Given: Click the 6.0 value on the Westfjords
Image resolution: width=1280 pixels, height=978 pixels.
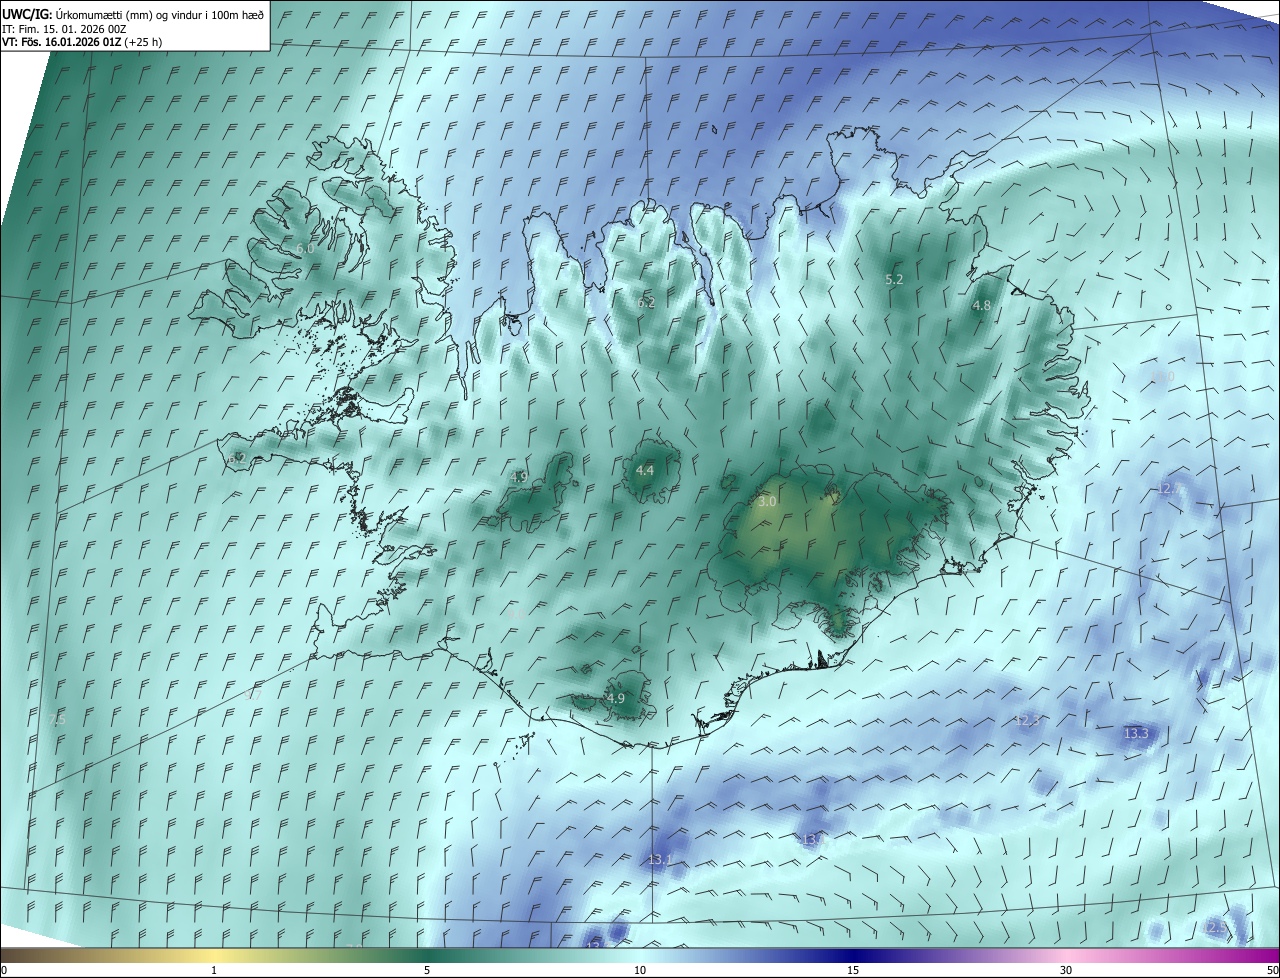Looking at the screenshot, I should coord(305,248).
